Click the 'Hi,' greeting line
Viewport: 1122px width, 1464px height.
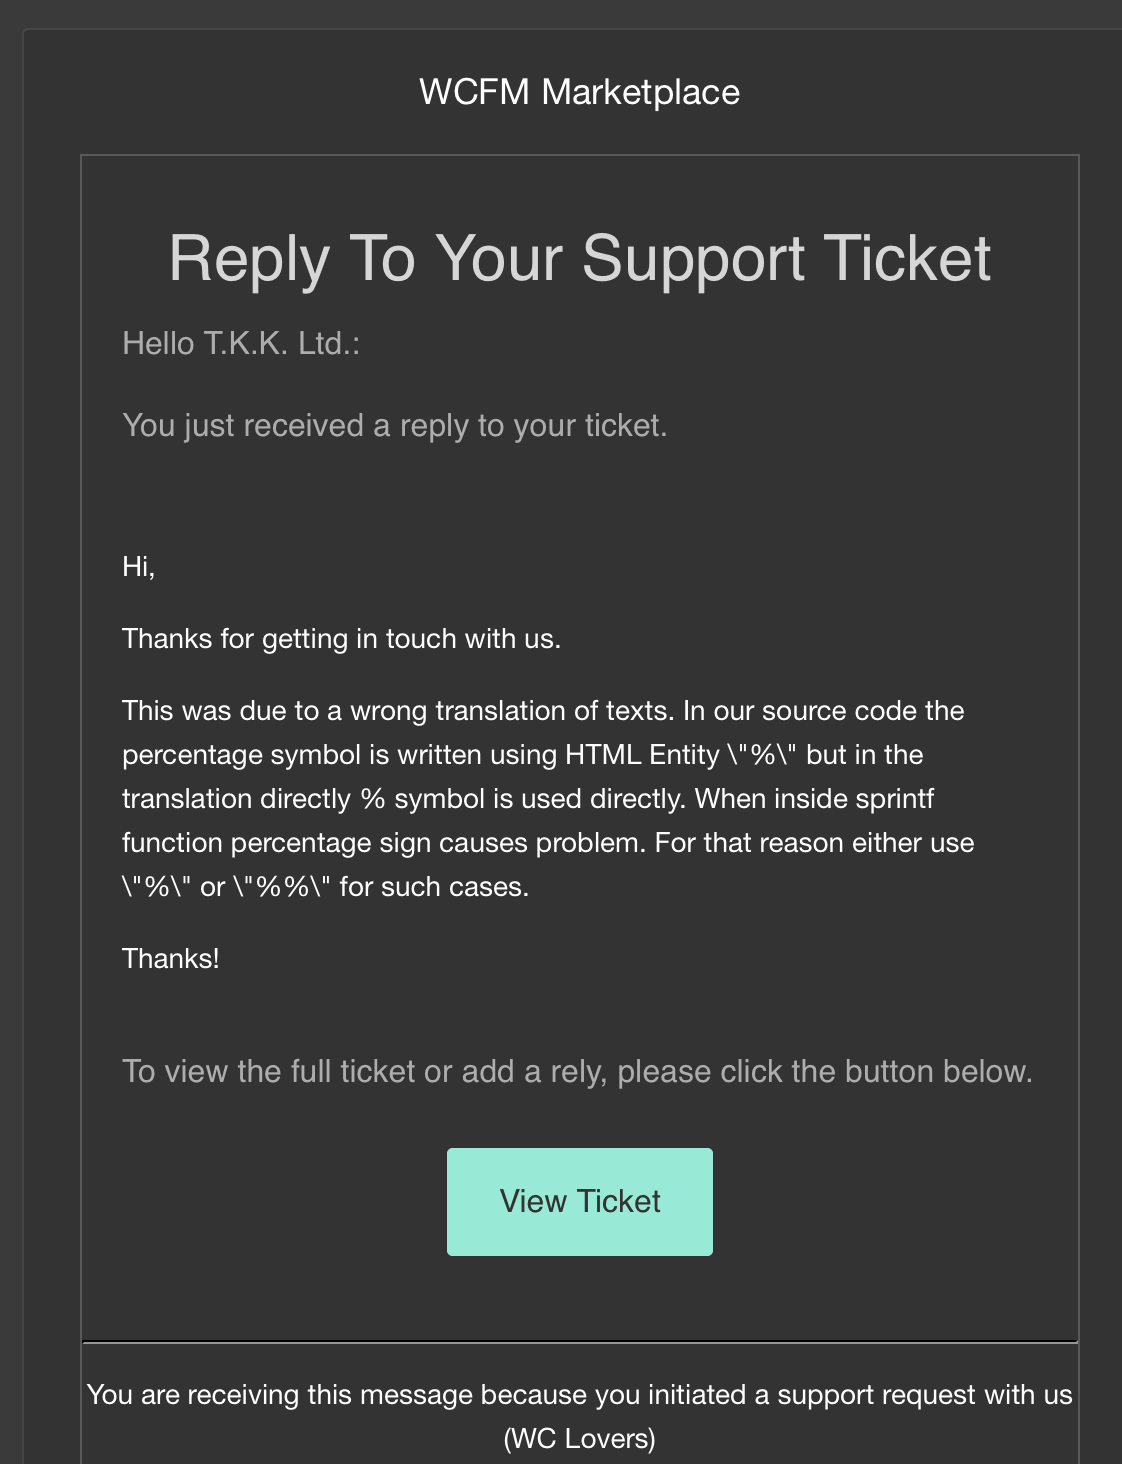coord(138,567)
